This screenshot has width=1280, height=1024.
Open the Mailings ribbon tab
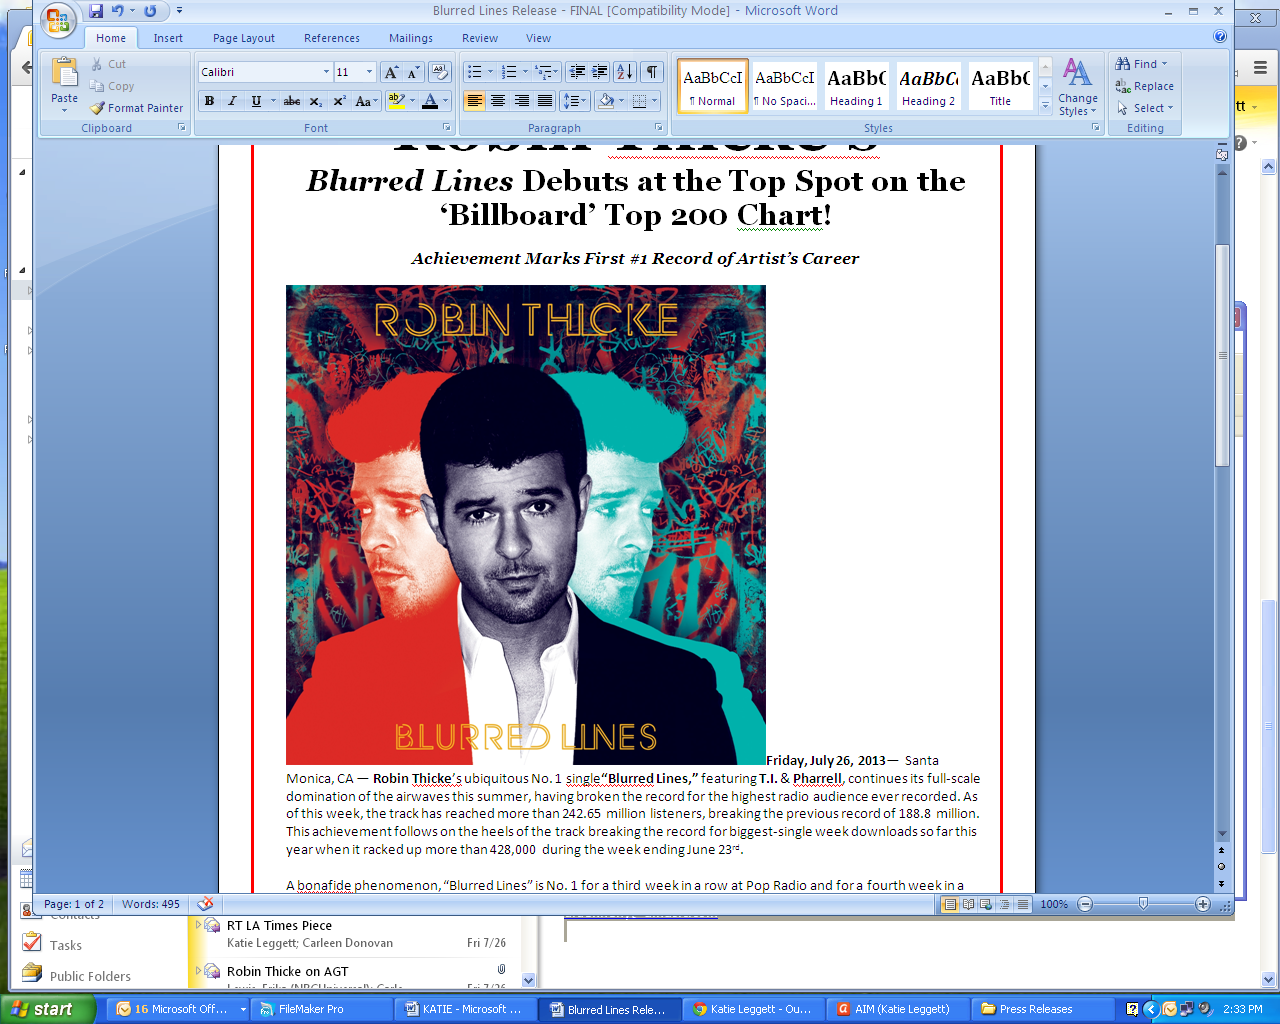(411, 38)
